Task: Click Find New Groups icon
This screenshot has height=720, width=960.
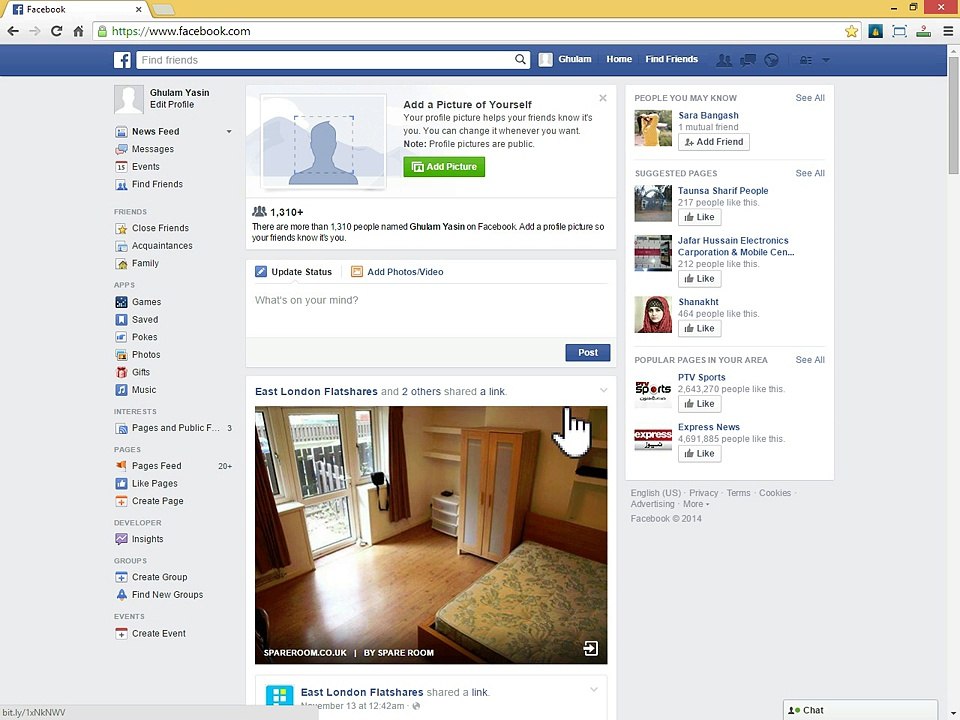Action: click(x=121, y=594)
